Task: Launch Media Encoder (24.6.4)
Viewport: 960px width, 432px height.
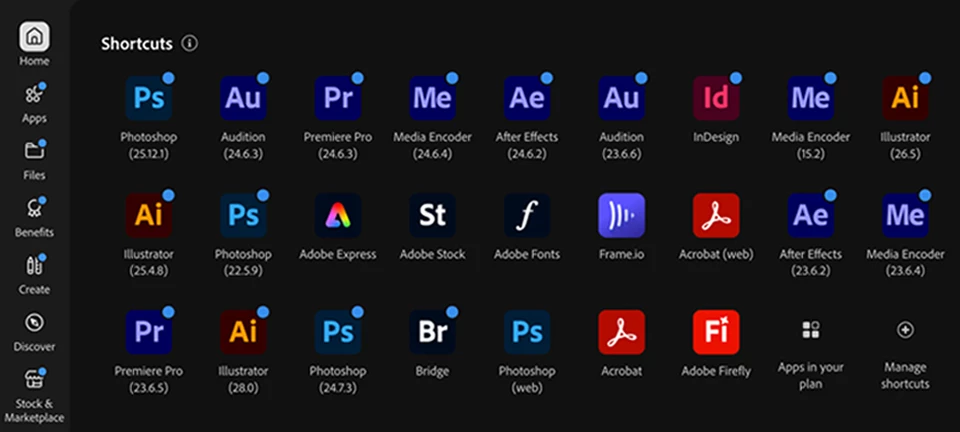Action: 432,99
